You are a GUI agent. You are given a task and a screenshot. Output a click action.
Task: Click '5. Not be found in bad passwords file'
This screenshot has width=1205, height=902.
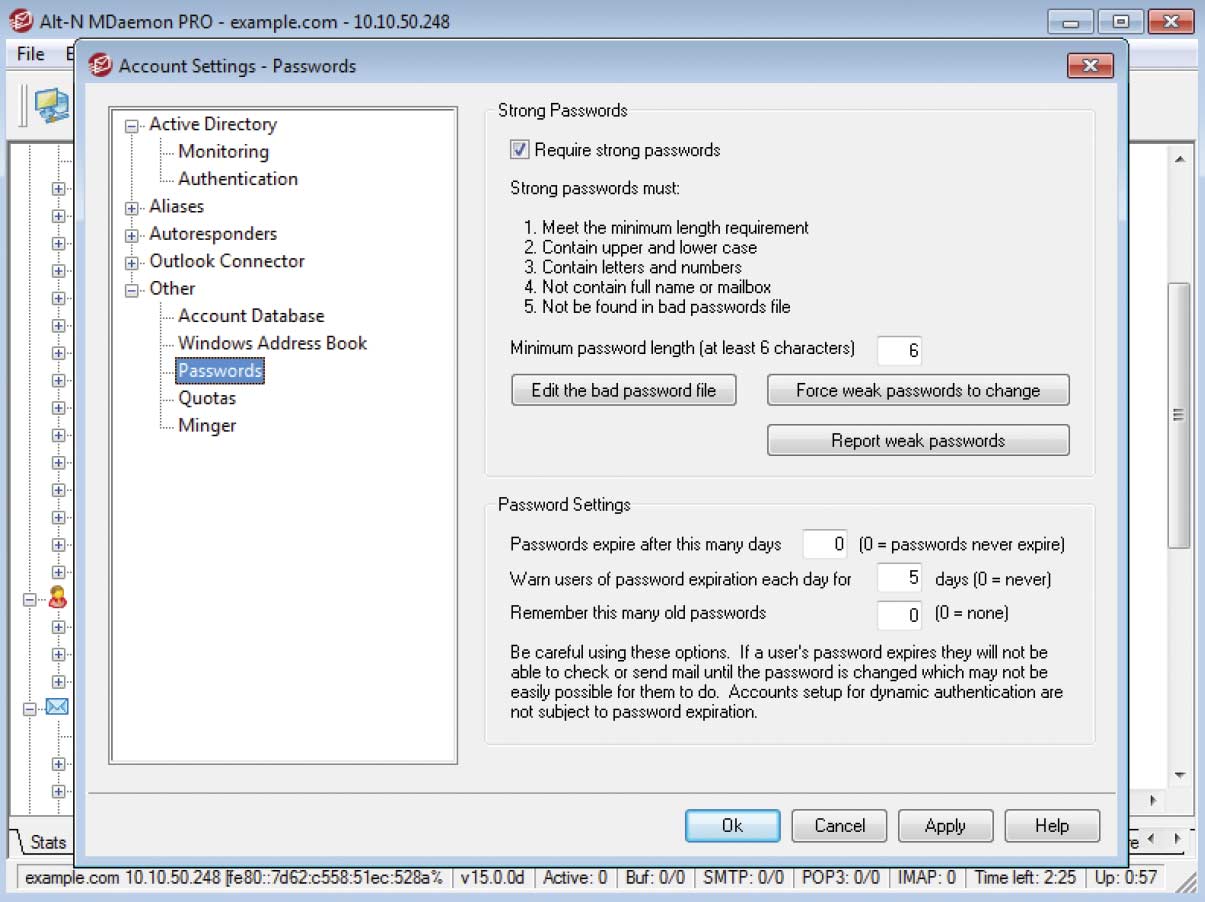click(658, 307)
